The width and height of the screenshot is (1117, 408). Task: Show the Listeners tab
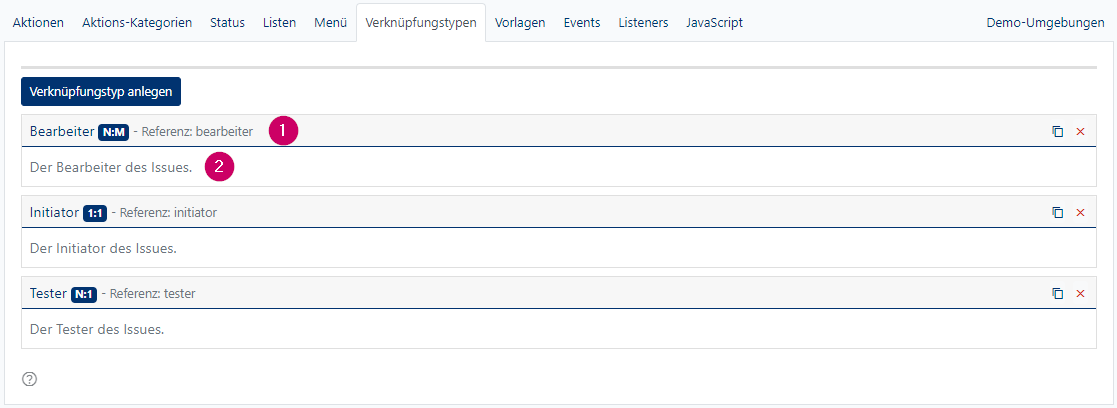[643, 22]
